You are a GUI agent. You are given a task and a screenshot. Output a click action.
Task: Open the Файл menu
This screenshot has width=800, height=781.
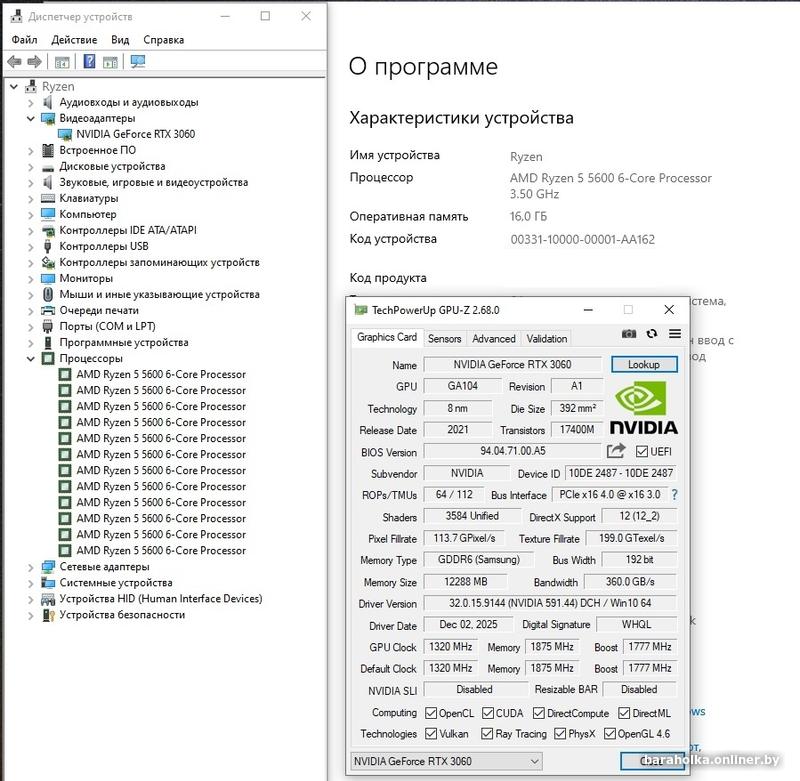click(x=24, y=40)
